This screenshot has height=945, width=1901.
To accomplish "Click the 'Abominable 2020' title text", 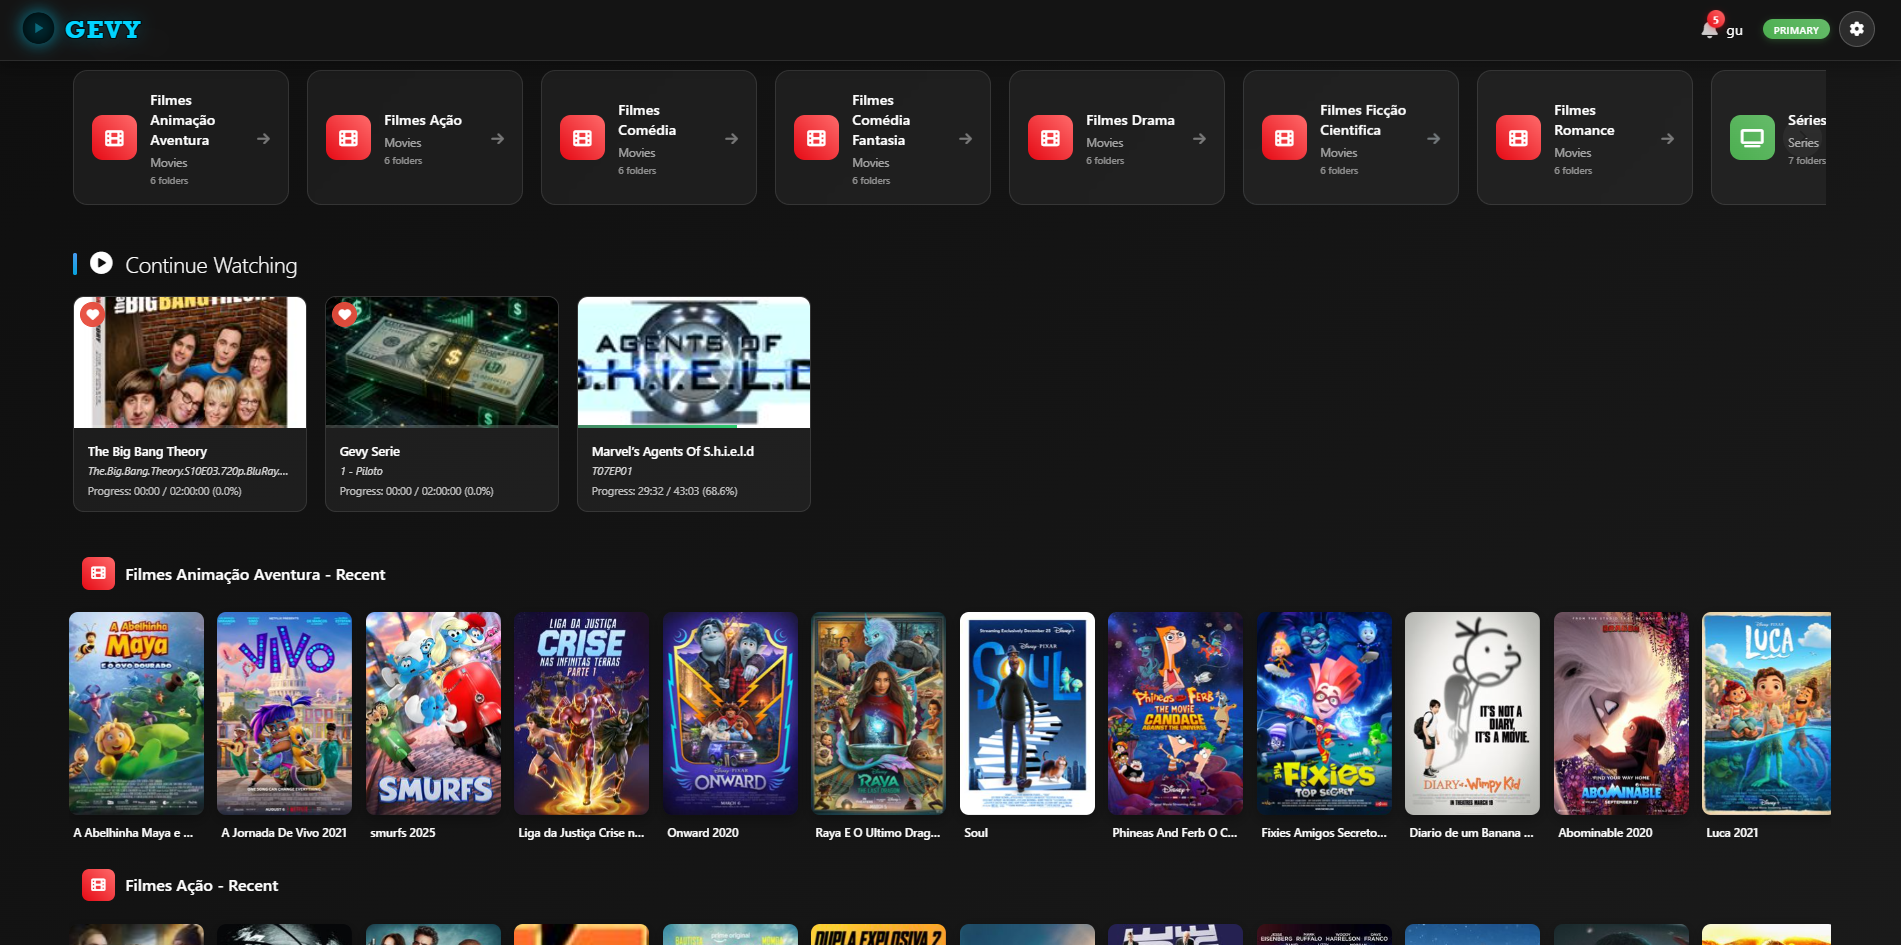I will click(1605, 833).
